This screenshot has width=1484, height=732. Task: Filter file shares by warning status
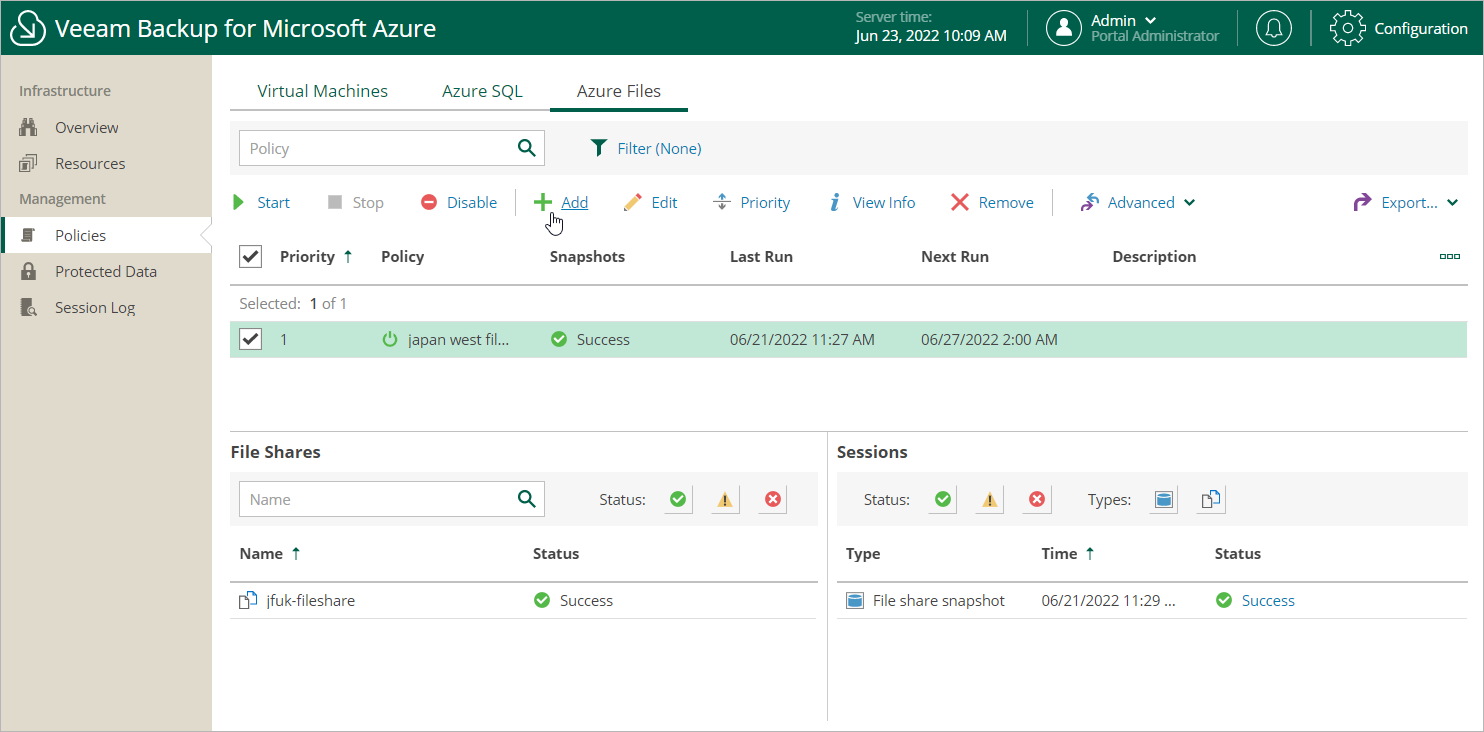tap(725, 499)
